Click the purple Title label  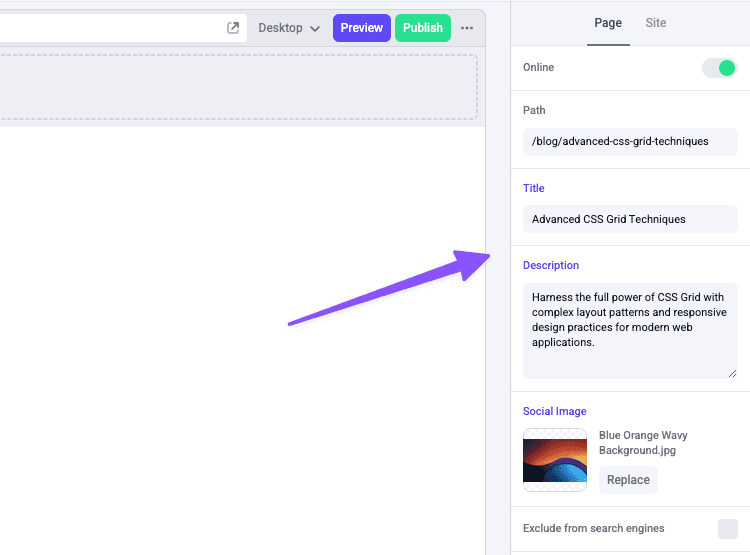pyautogui.click(x=534, y=188)
